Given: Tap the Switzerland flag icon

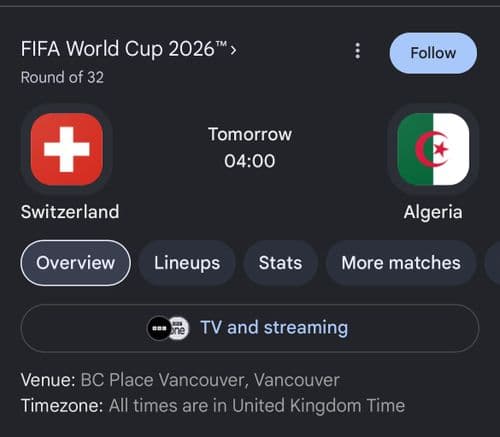Looking at the screenshot, I should [x=67, y=149].
